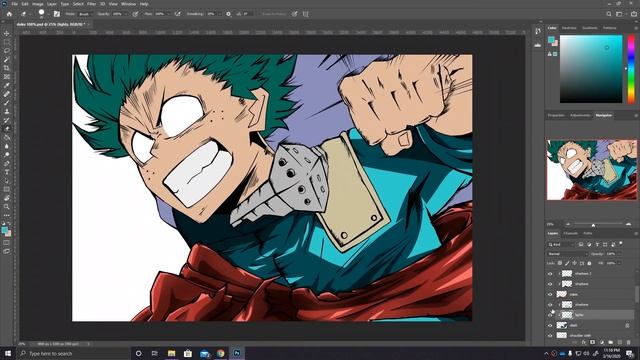
Task: Select the Zoom tool
Action: click(x=7, y=207)
